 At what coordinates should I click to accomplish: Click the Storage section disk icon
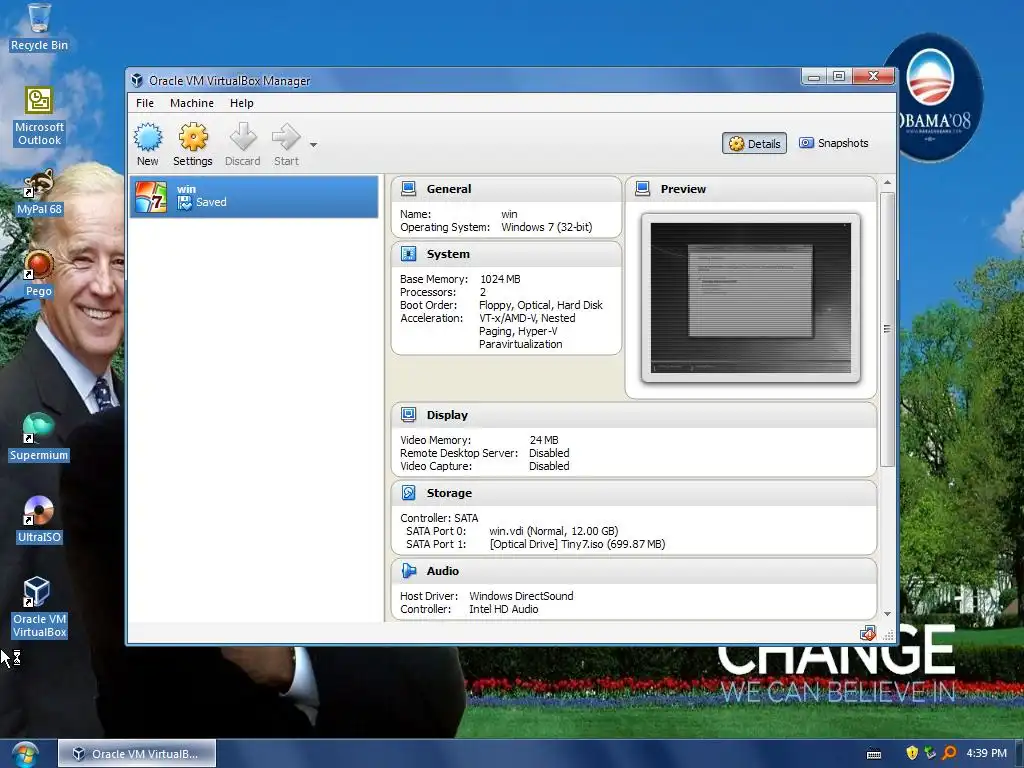[x=408, y=493]
